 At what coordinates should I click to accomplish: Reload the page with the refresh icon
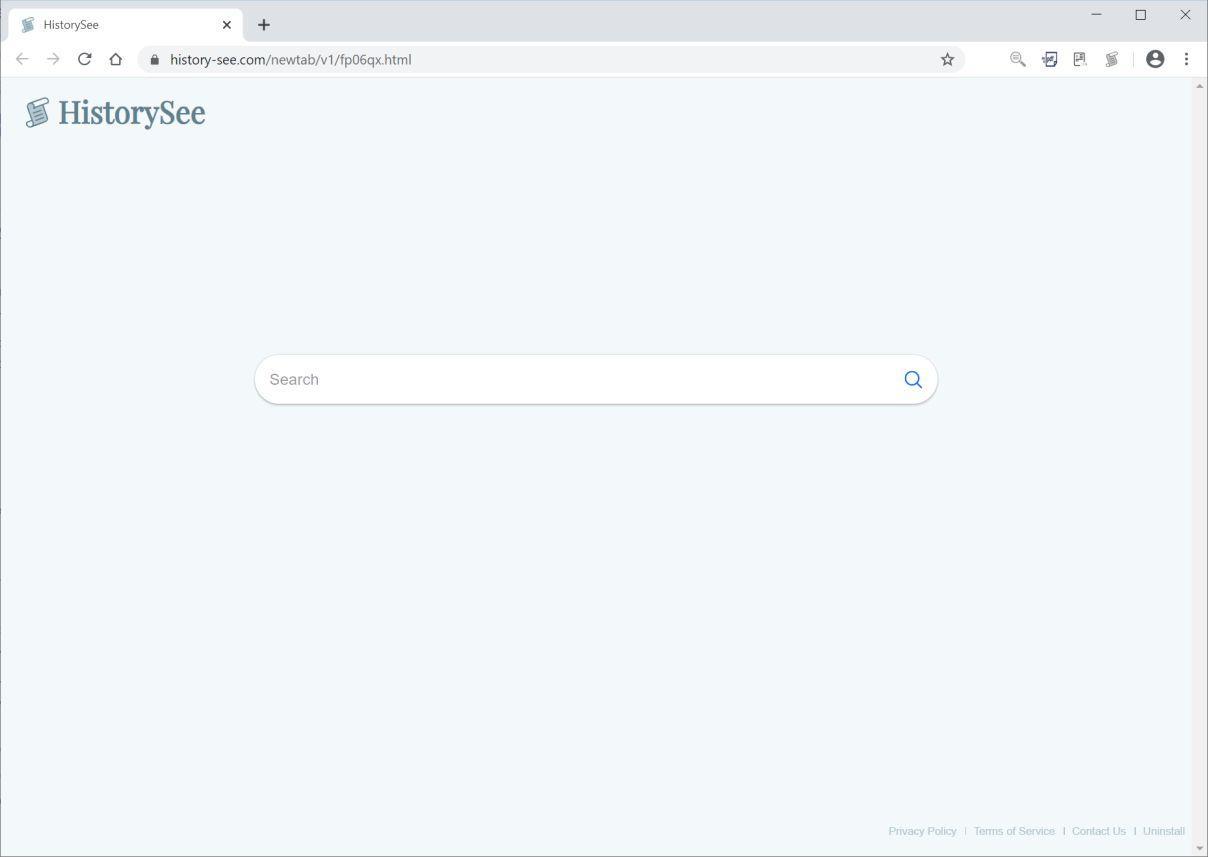coord(84,59)
